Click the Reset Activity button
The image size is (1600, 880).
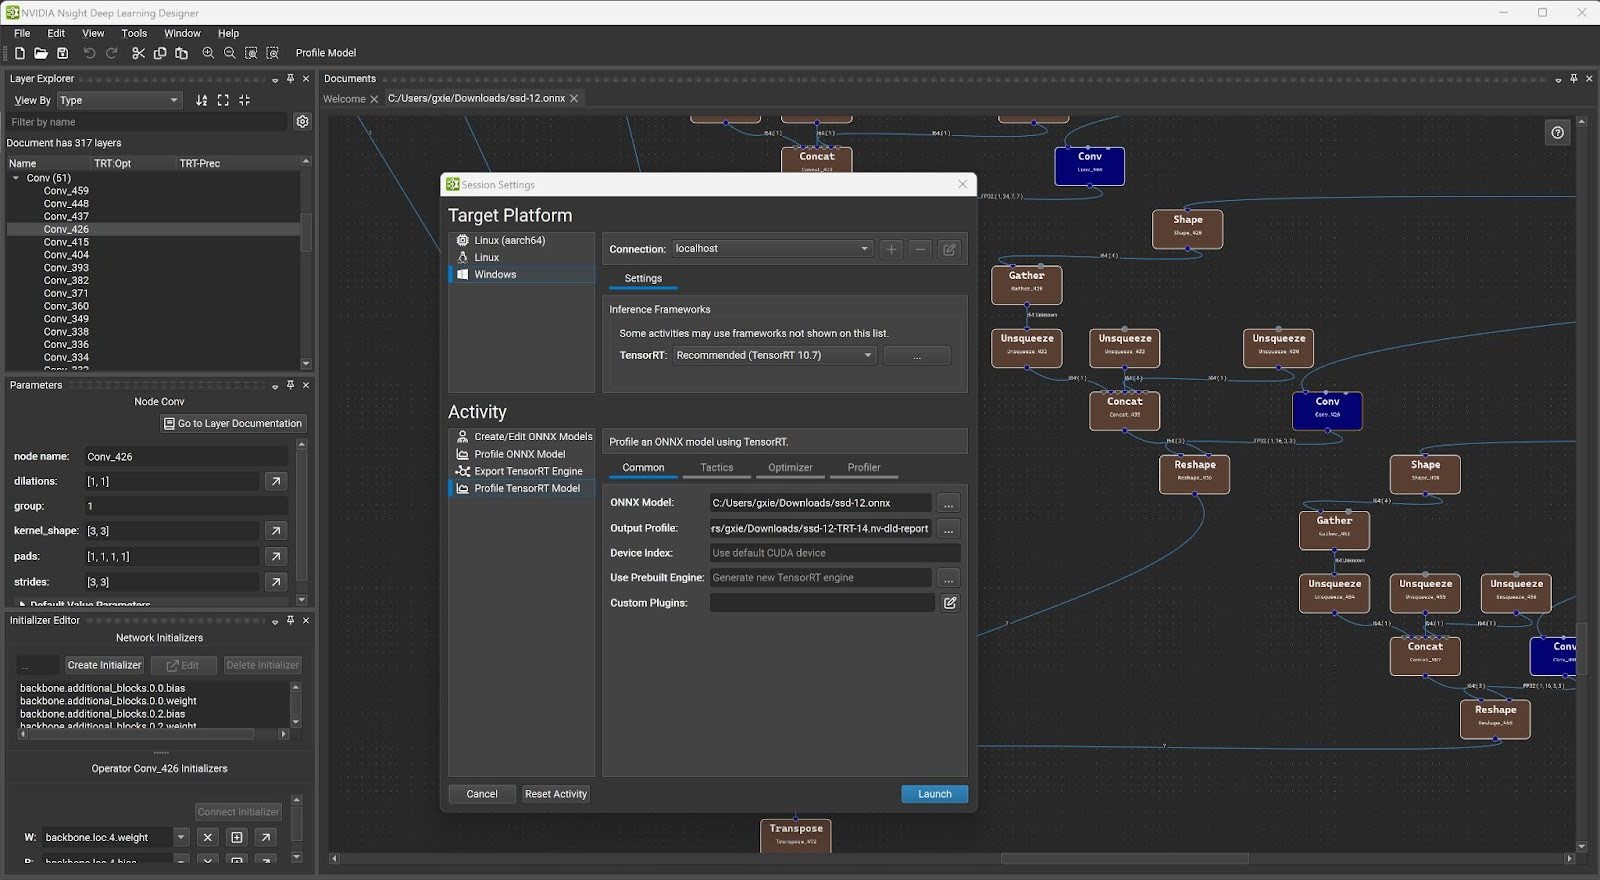click(556, 794)
